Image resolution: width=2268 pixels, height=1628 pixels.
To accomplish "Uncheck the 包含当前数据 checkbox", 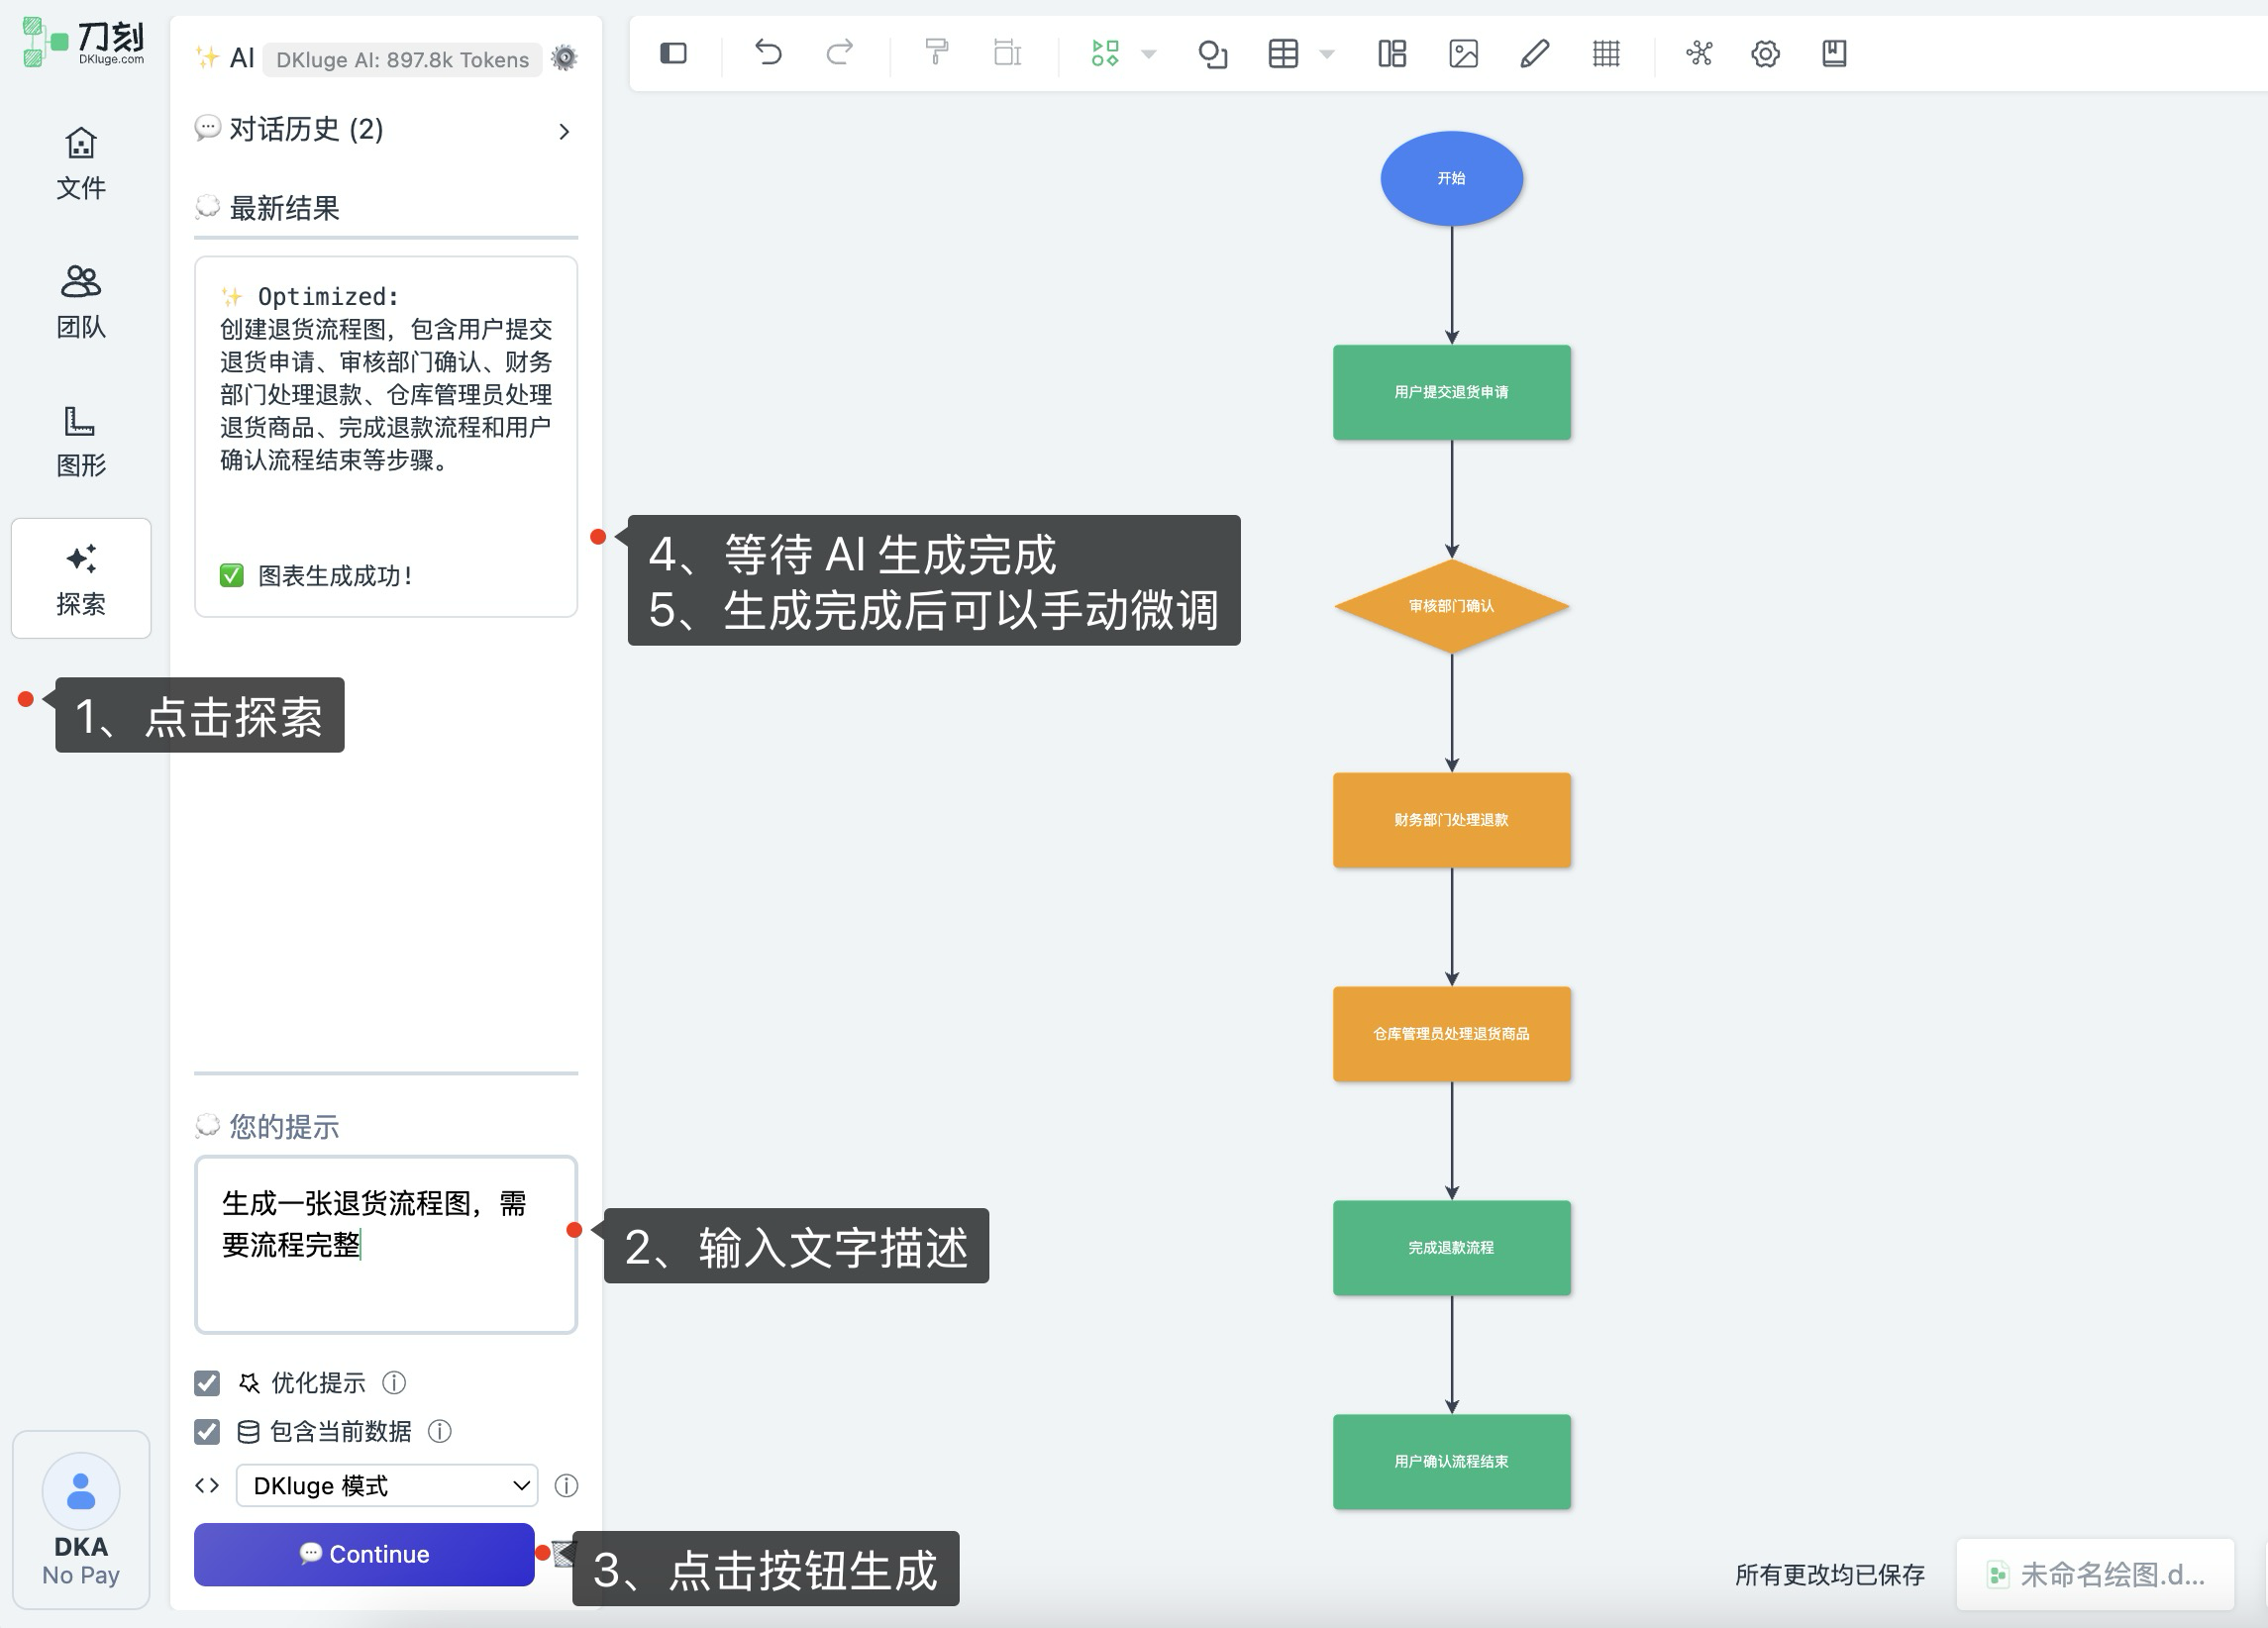I will coord(207,1432).
